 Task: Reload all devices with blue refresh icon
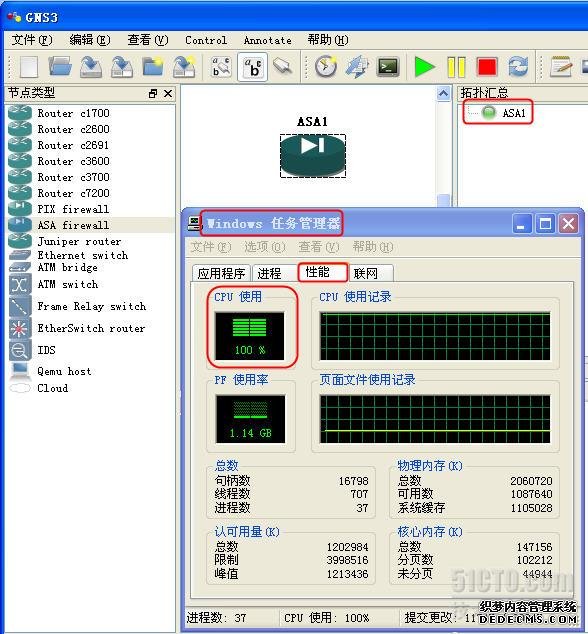(518, 66)
